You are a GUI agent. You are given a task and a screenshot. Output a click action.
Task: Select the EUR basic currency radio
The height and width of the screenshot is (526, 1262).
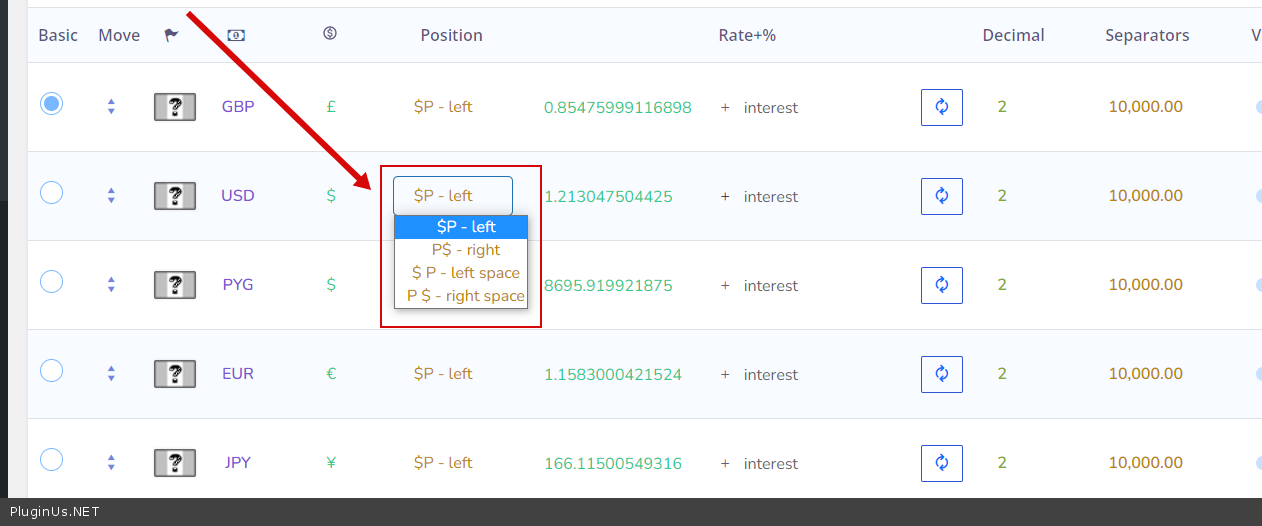51,371
